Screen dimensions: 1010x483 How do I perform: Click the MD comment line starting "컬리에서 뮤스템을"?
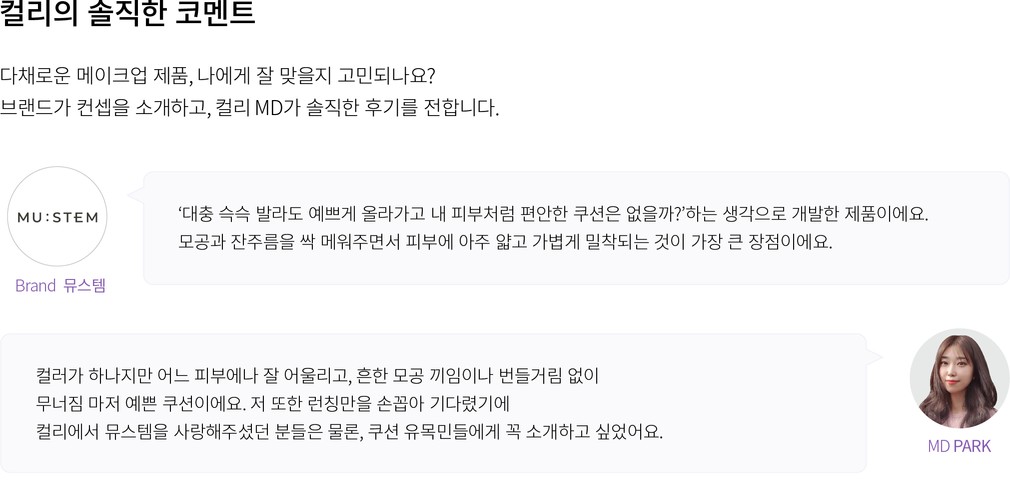[349, 433]
